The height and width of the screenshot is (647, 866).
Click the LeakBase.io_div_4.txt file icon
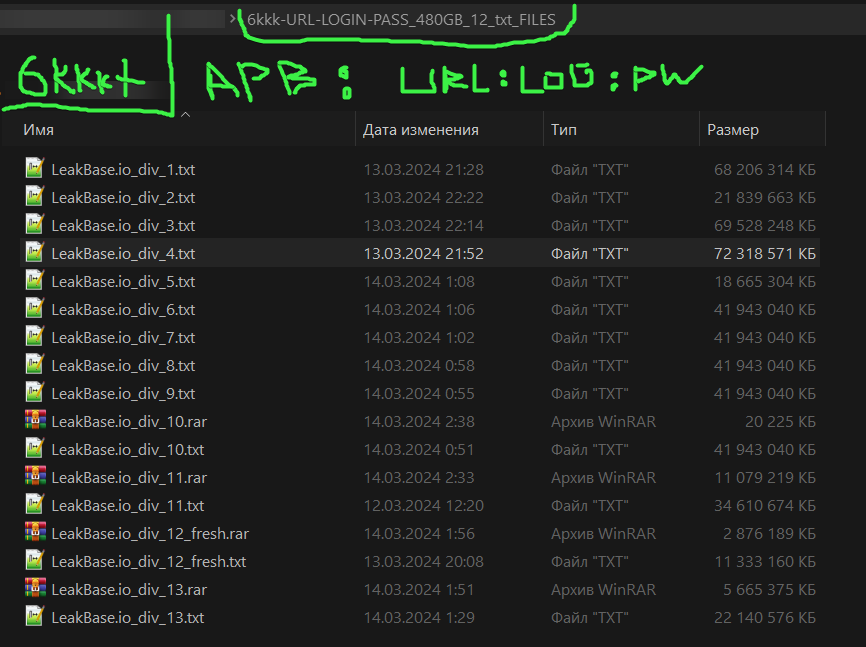coord(34,252)
